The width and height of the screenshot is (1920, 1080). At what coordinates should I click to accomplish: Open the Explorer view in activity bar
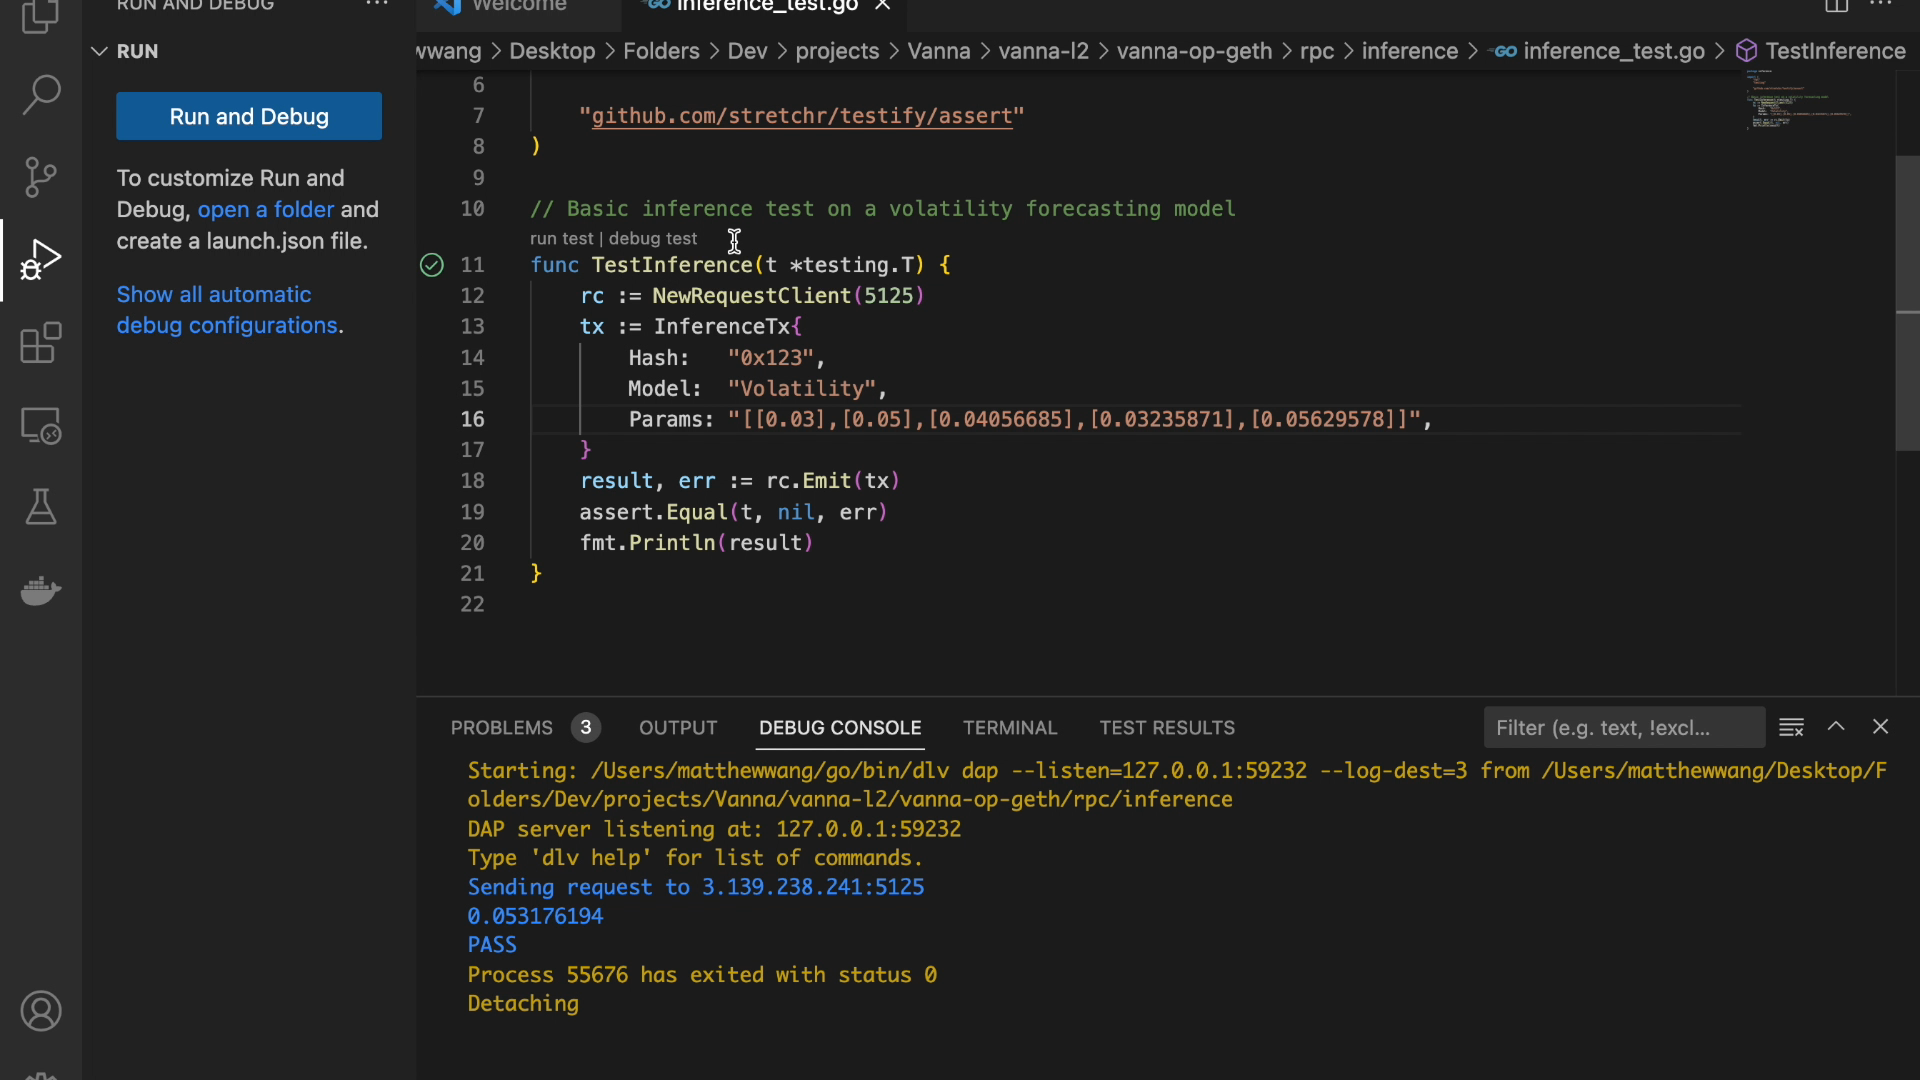tap(40, 16)
